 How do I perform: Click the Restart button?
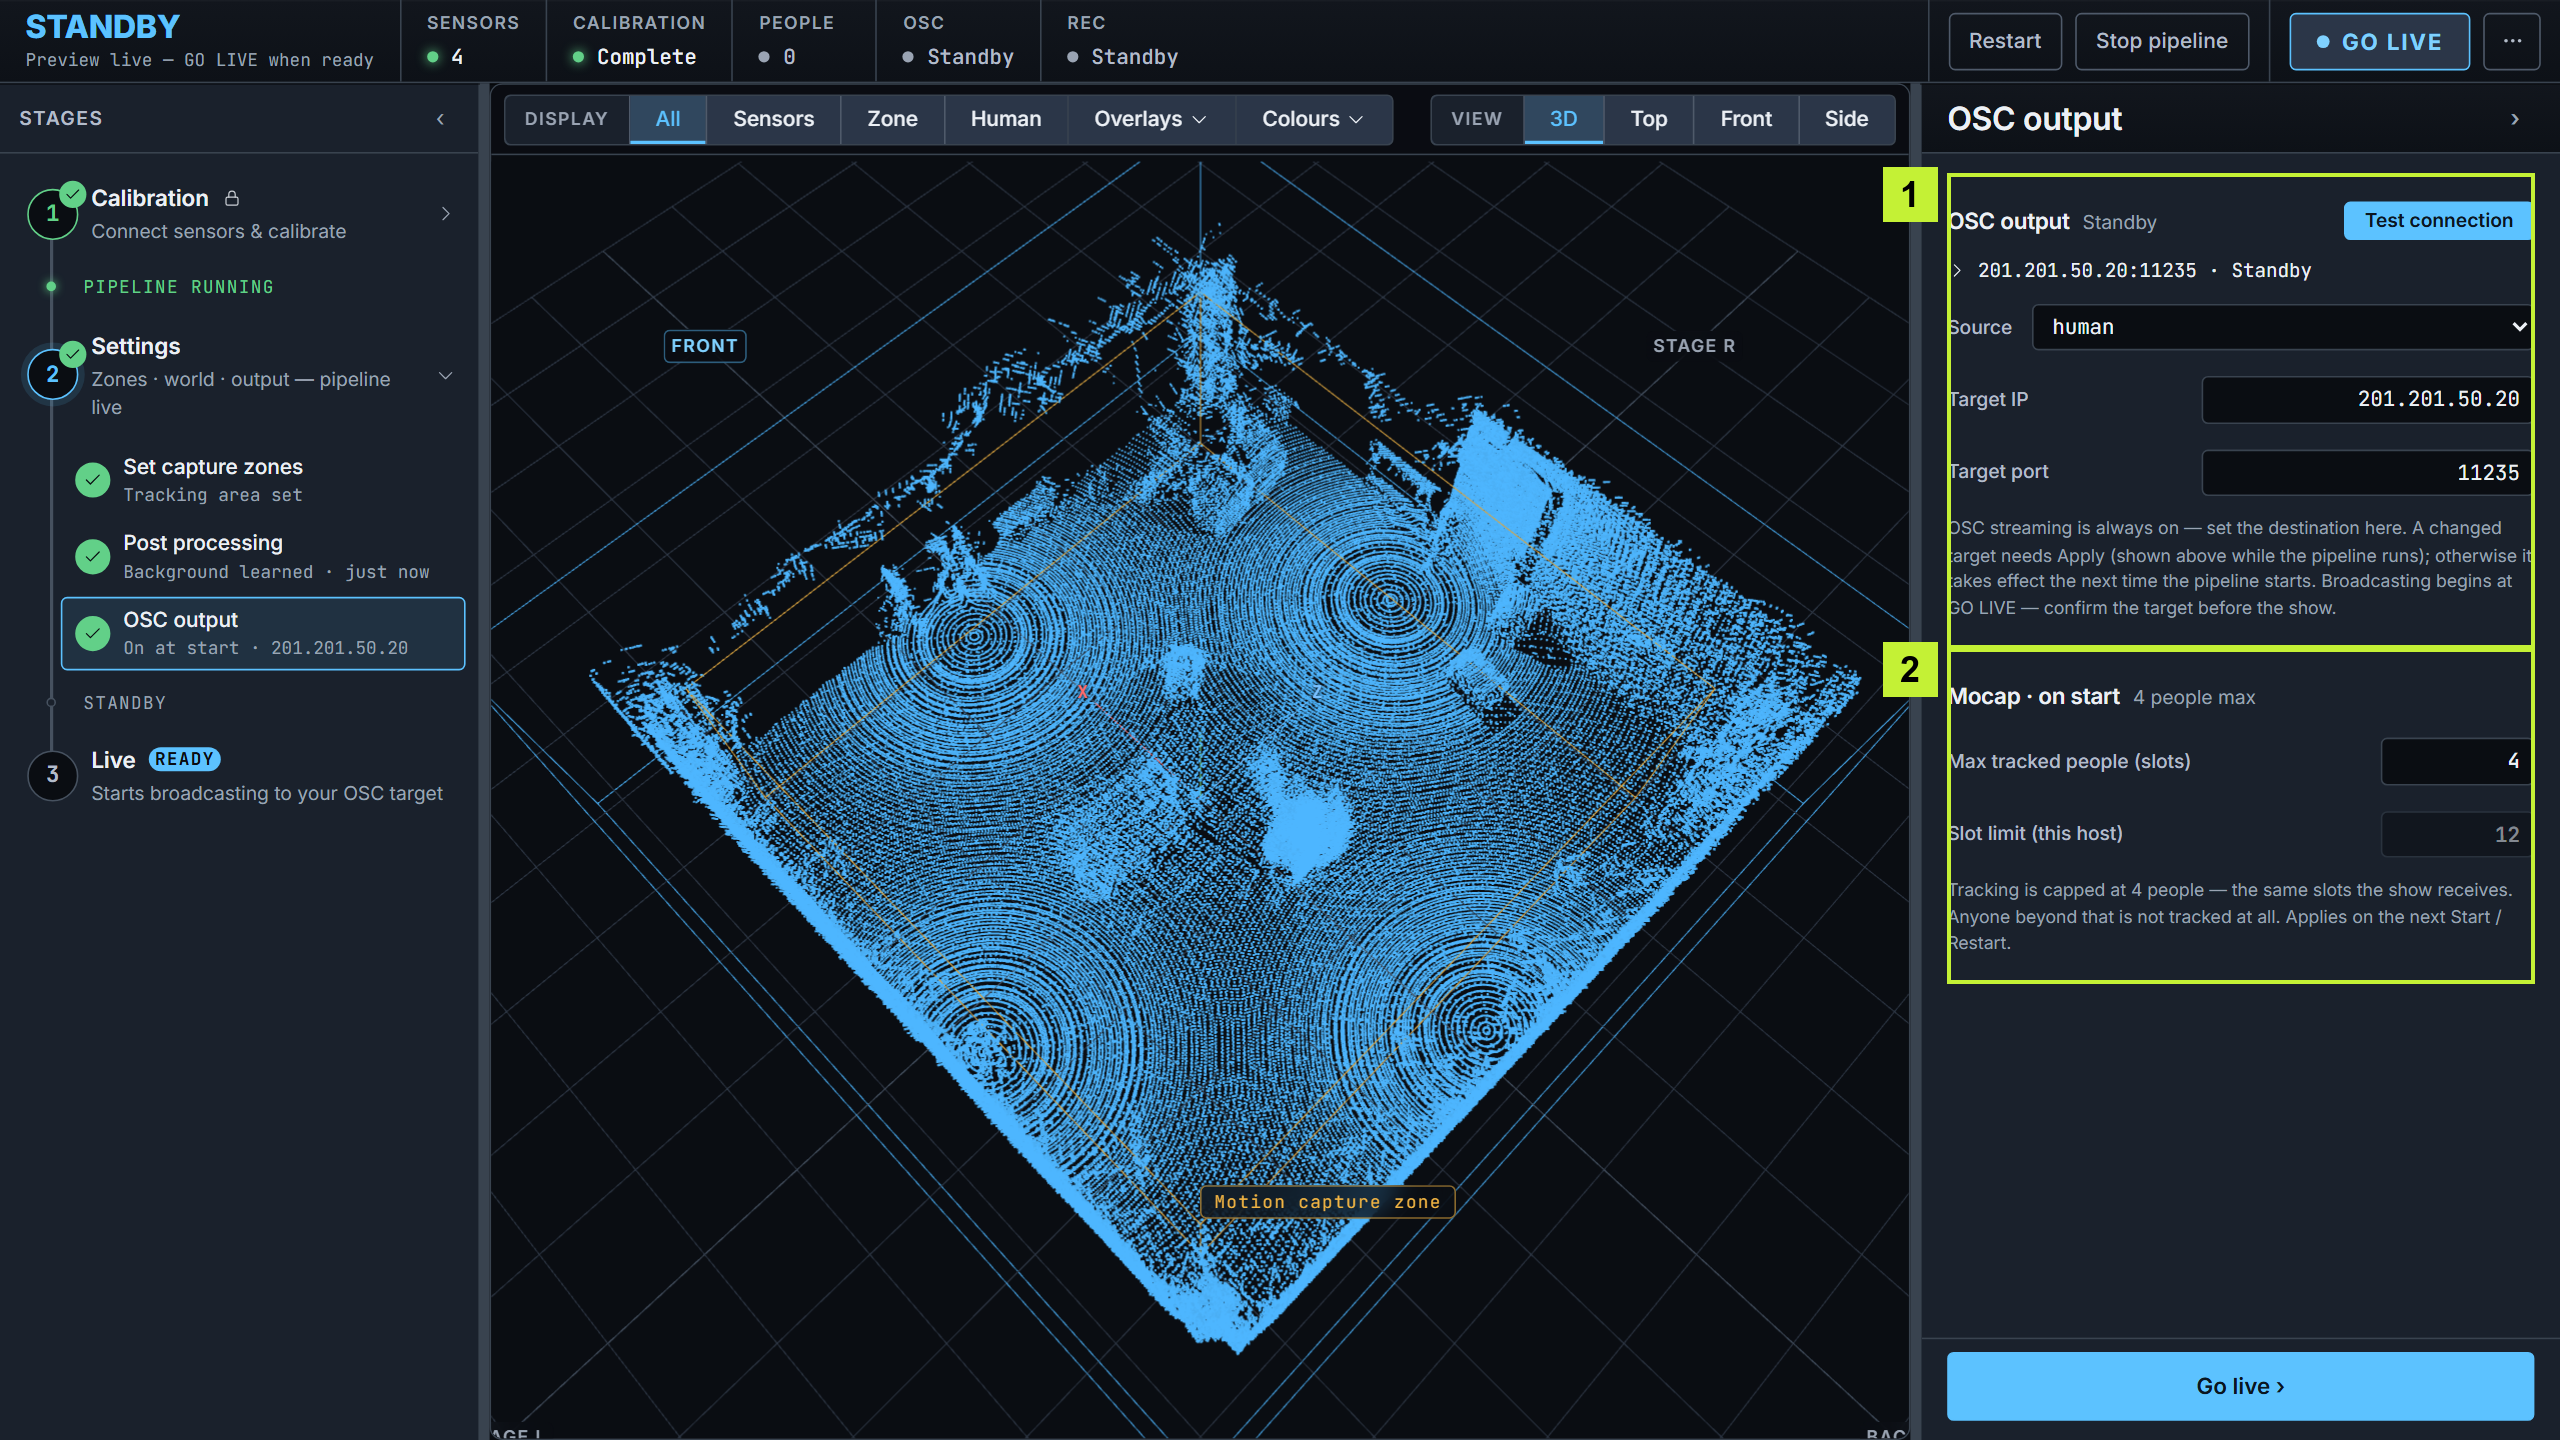click(x=2005, y=41)
